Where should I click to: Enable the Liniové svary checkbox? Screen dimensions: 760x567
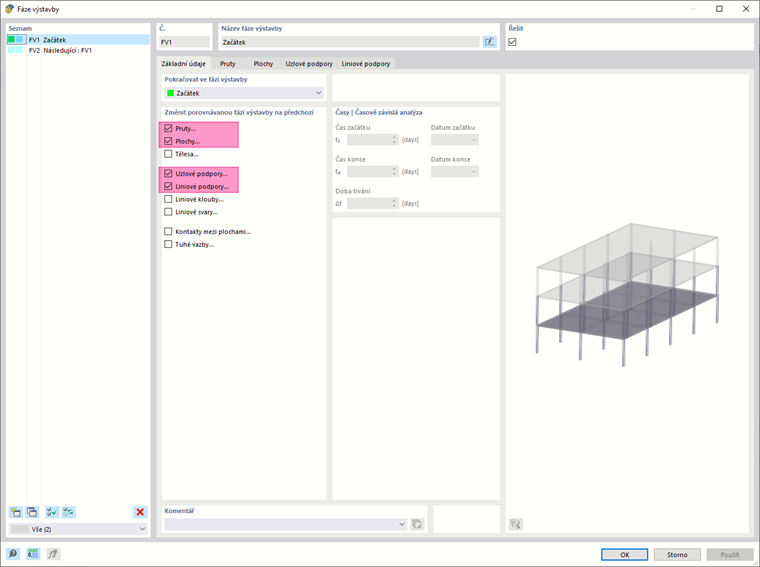(x=168, y=212)
